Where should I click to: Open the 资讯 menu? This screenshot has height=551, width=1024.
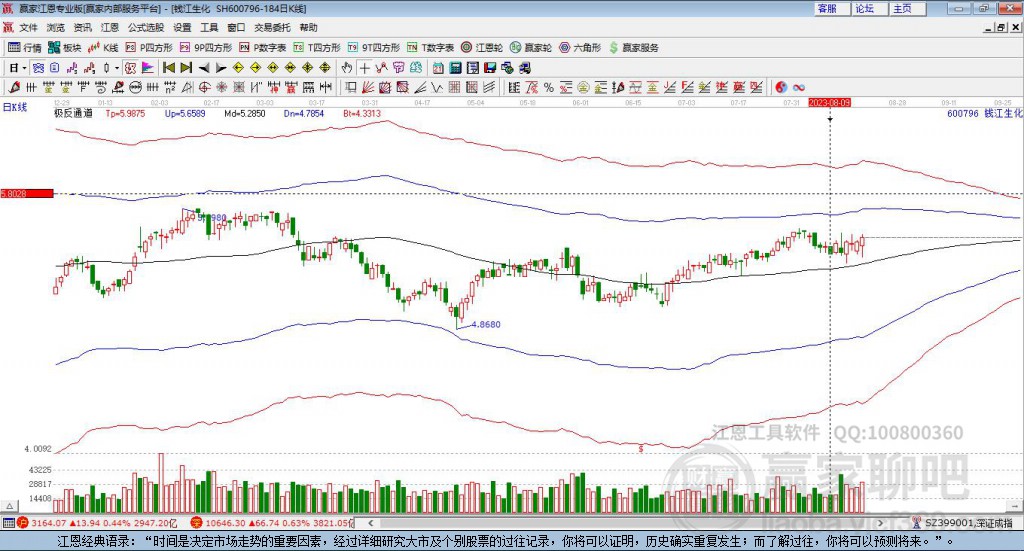pos(82,27)
